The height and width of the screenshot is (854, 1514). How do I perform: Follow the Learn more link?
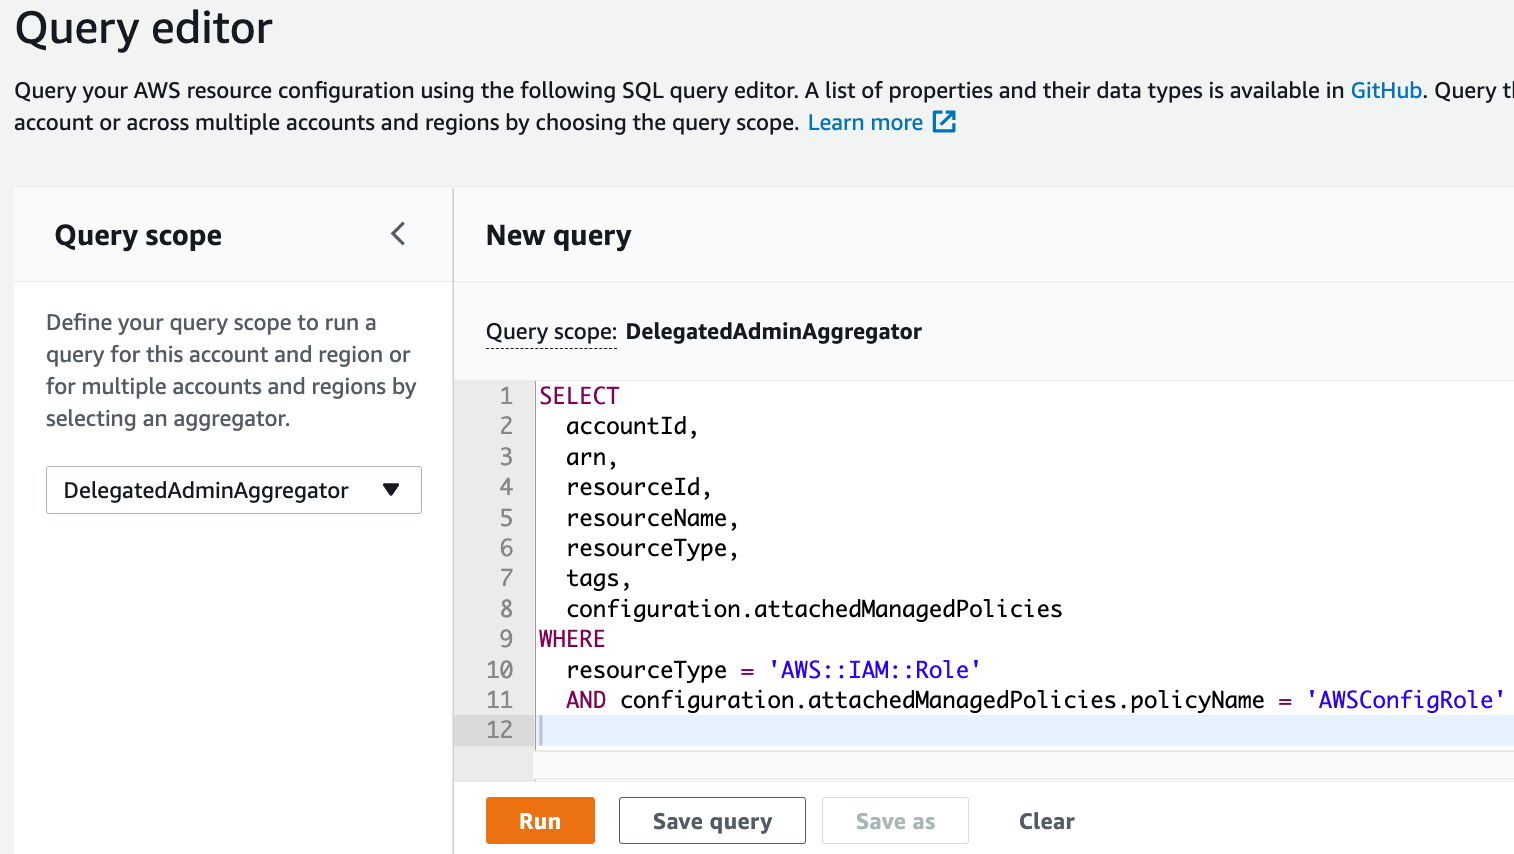click(865, 121)
